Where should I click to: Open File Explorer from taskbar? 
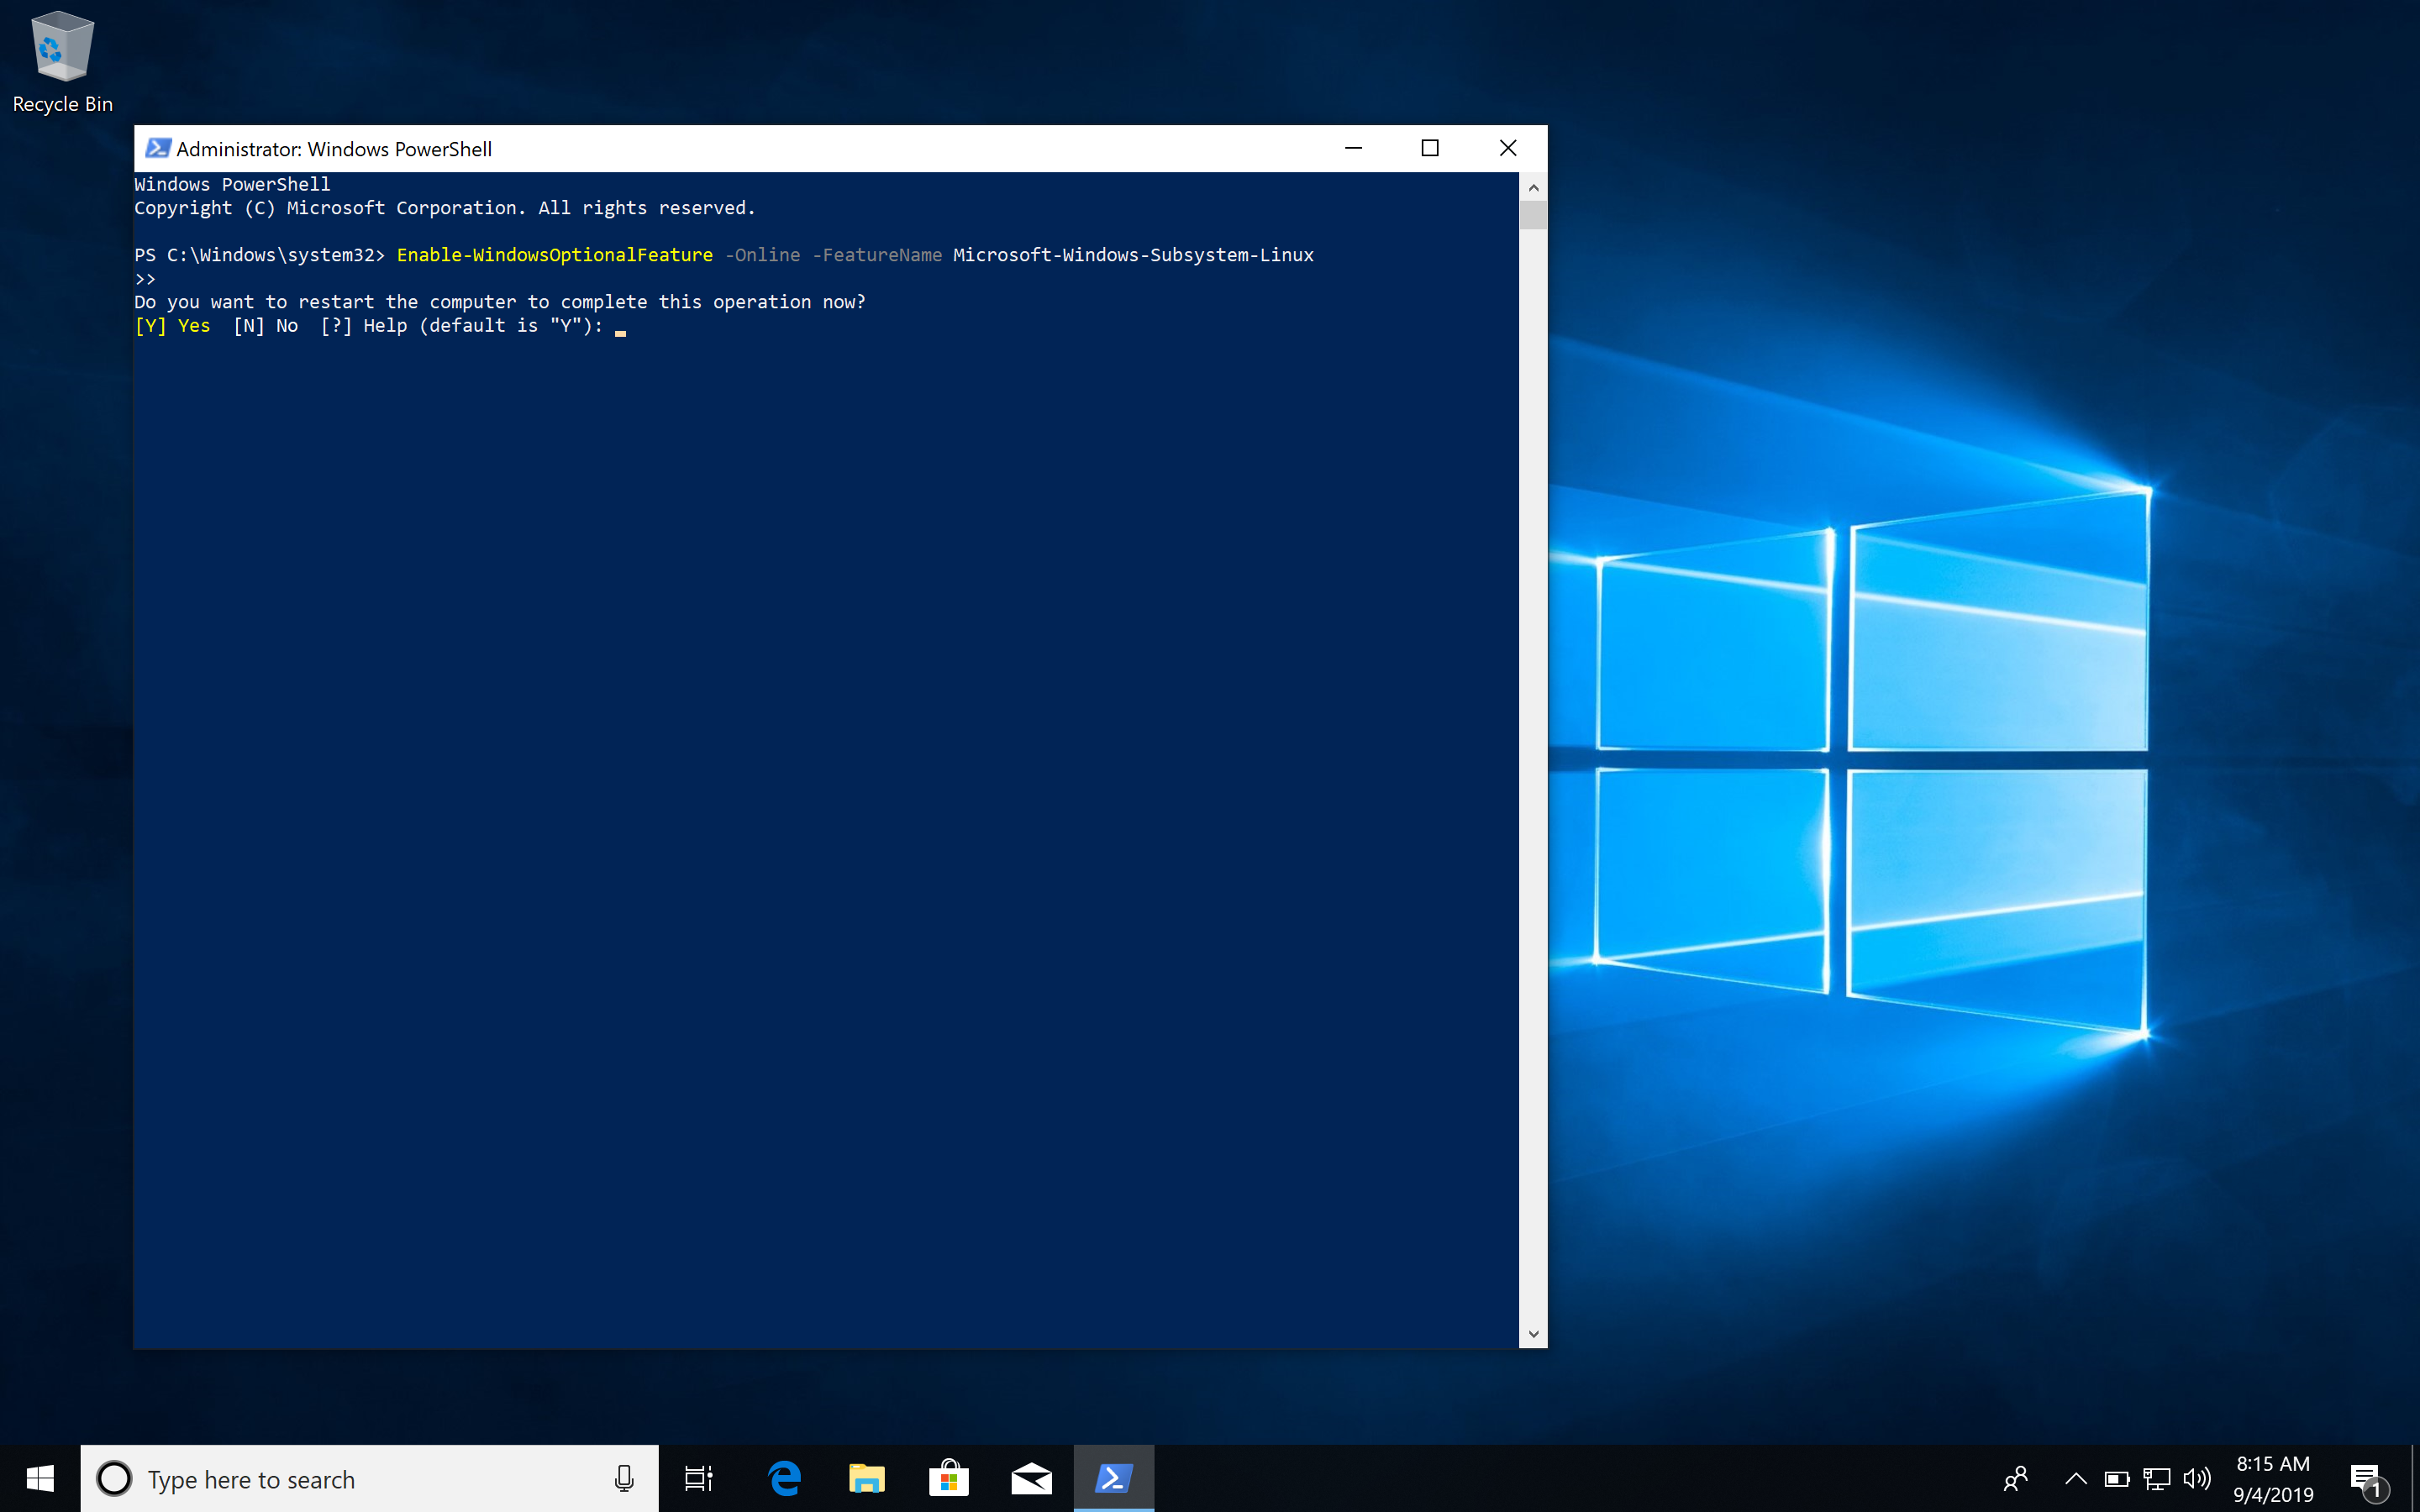tap(866, 1478)
